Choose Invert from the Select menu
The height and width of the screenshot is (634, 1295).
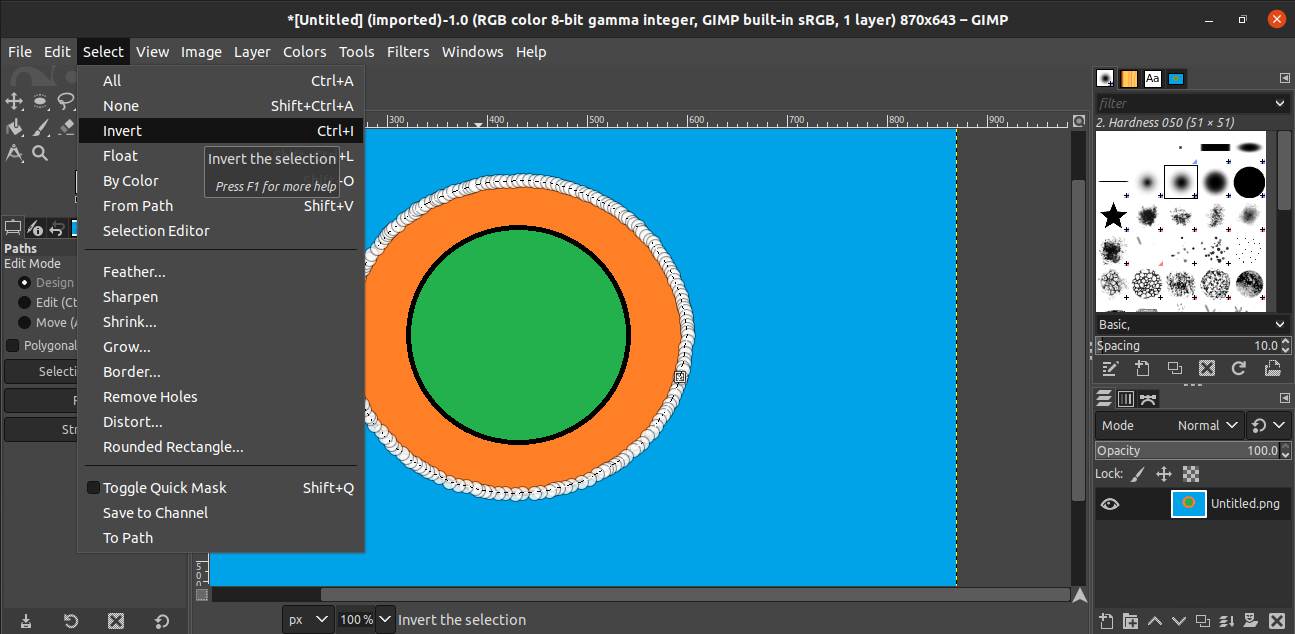click(122, 131)
